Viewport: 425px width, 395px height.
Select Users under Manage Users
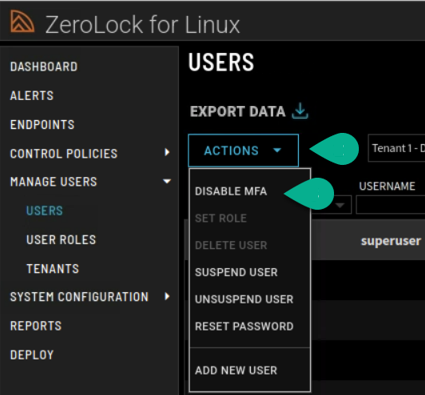[44, 211]
